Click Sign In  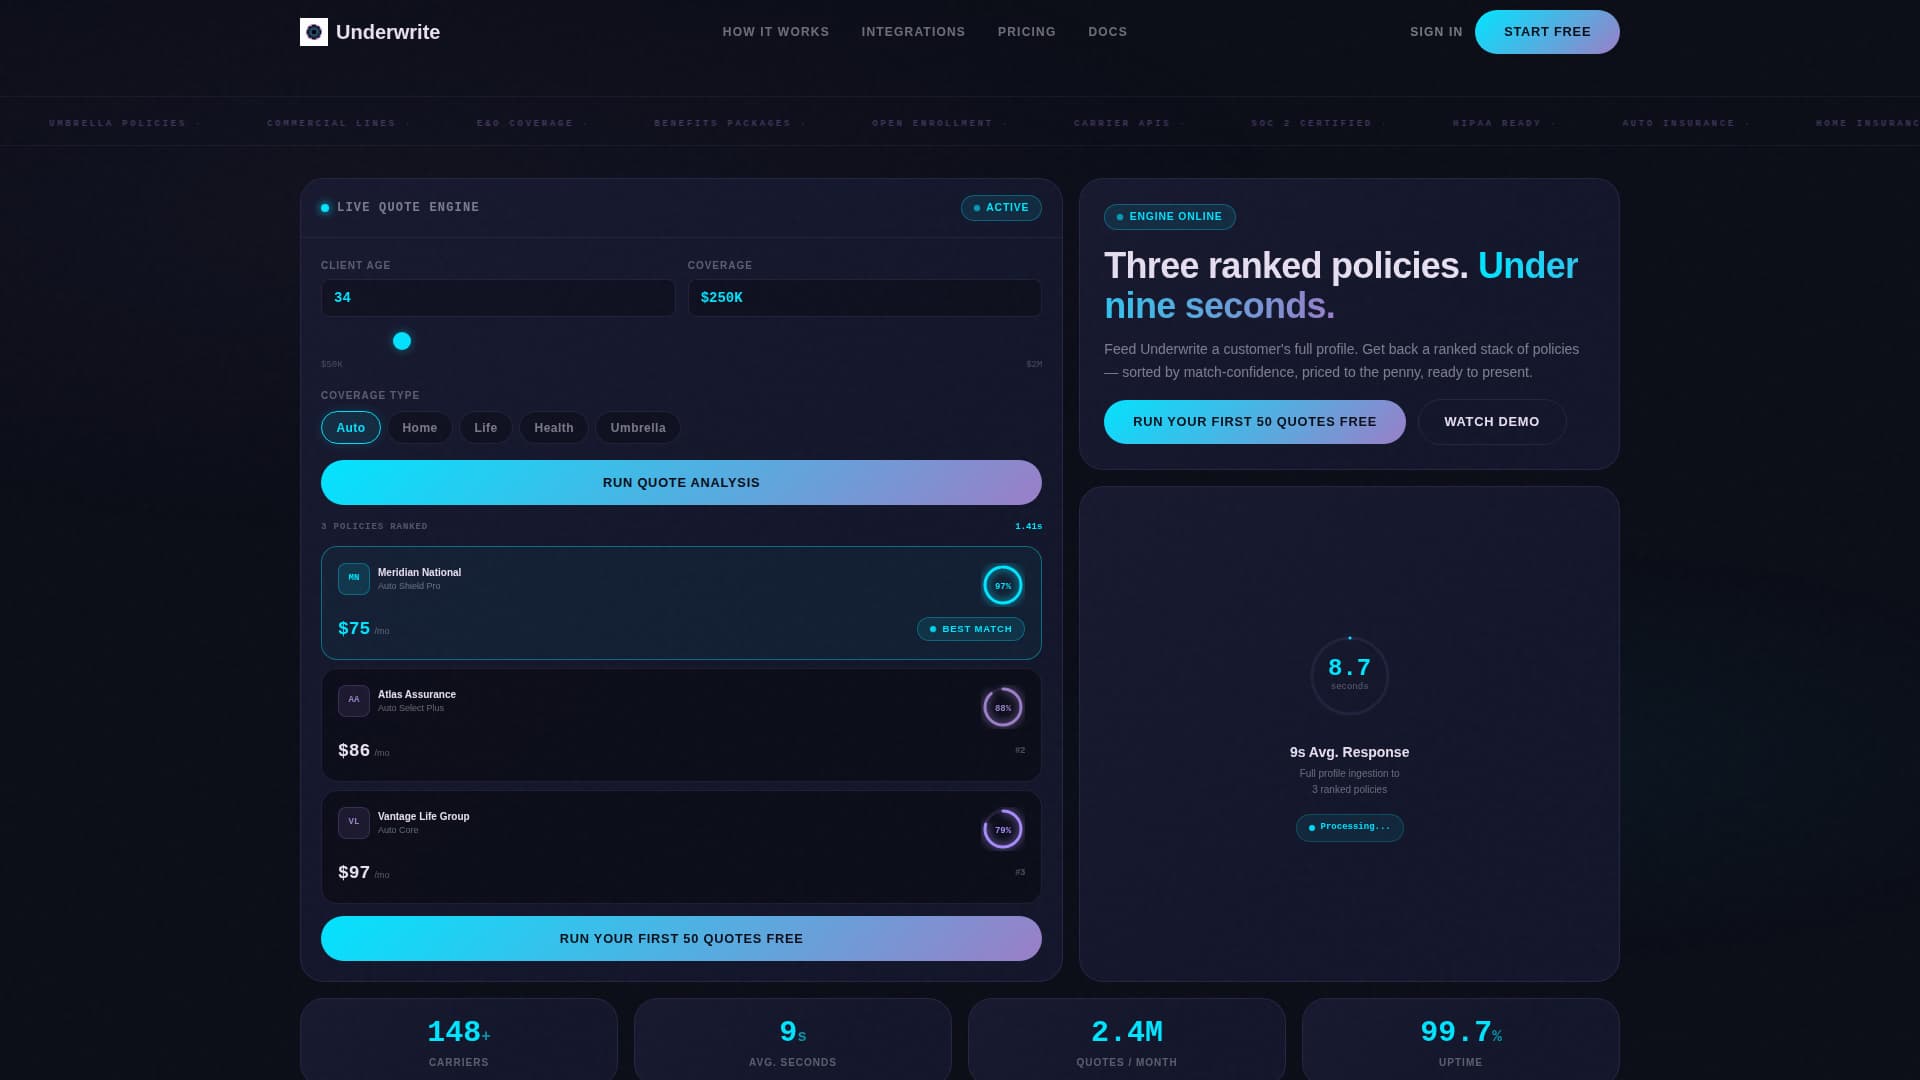1436,32
